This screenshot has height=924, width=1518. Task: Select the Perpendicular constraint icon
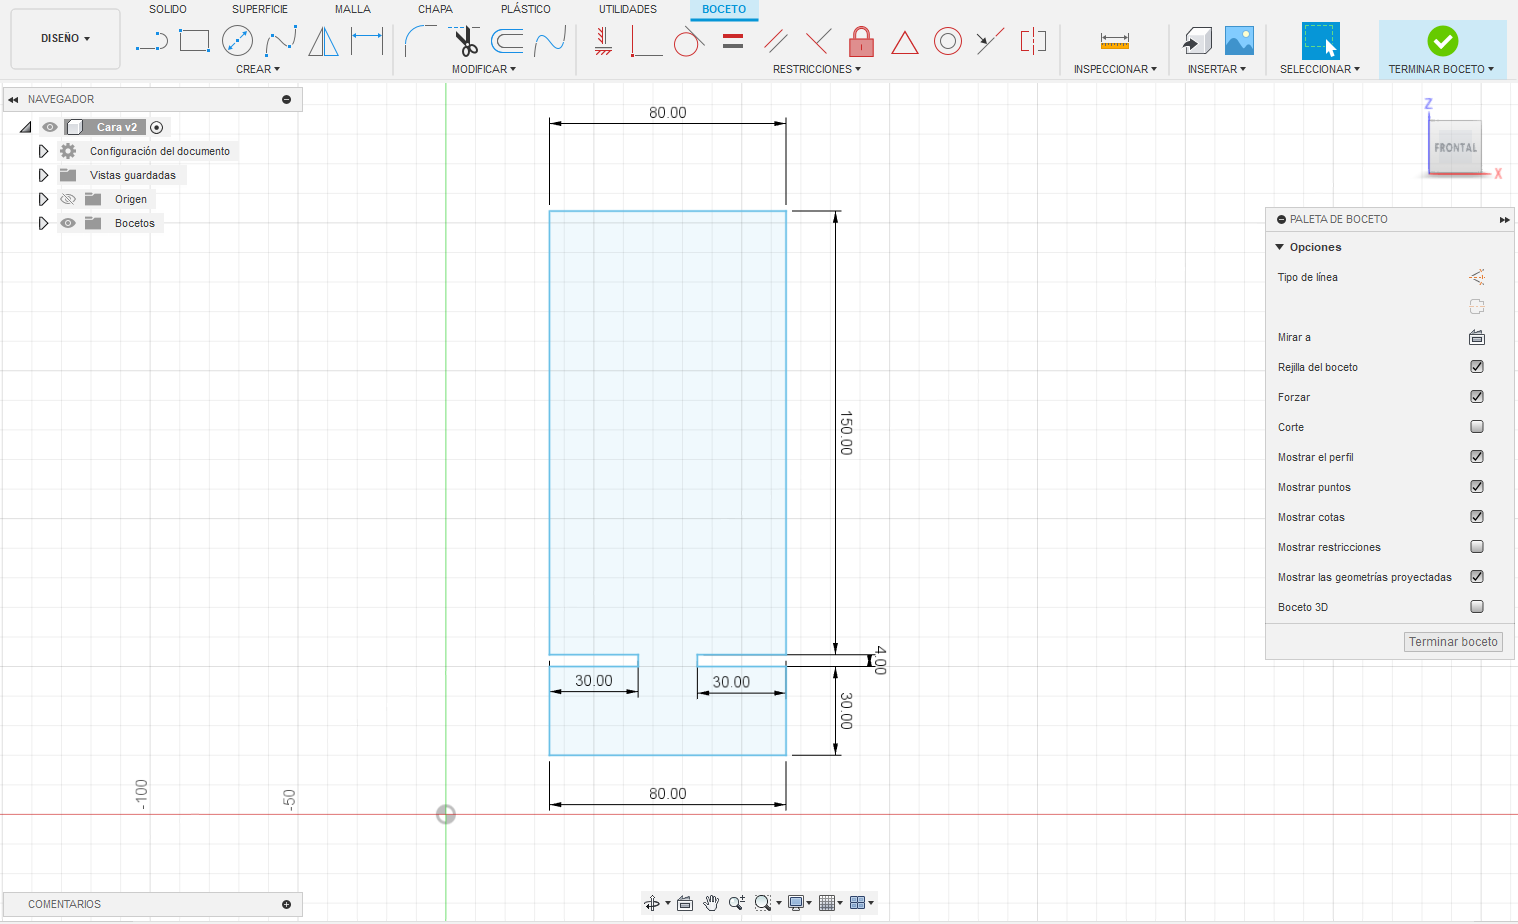coord(818,41)
